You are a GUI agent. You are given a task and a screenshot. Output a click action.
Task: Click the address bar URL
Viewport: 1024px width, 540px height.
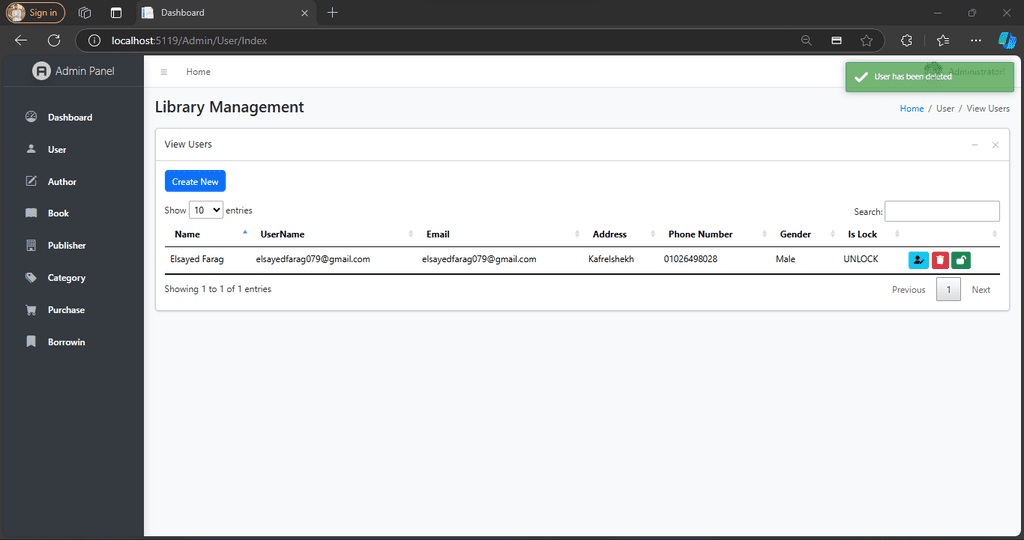[189, 40]
